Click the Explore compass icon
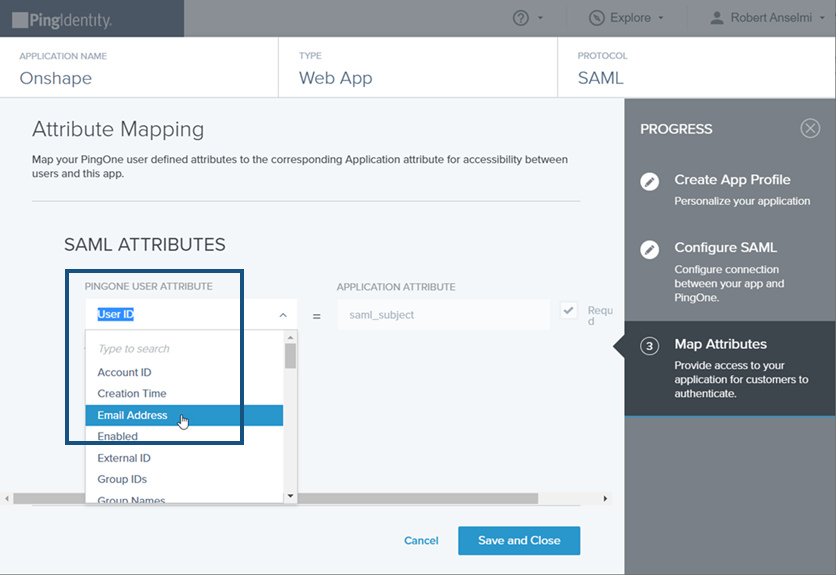This screenshot has width=836, height=575. 597,18
